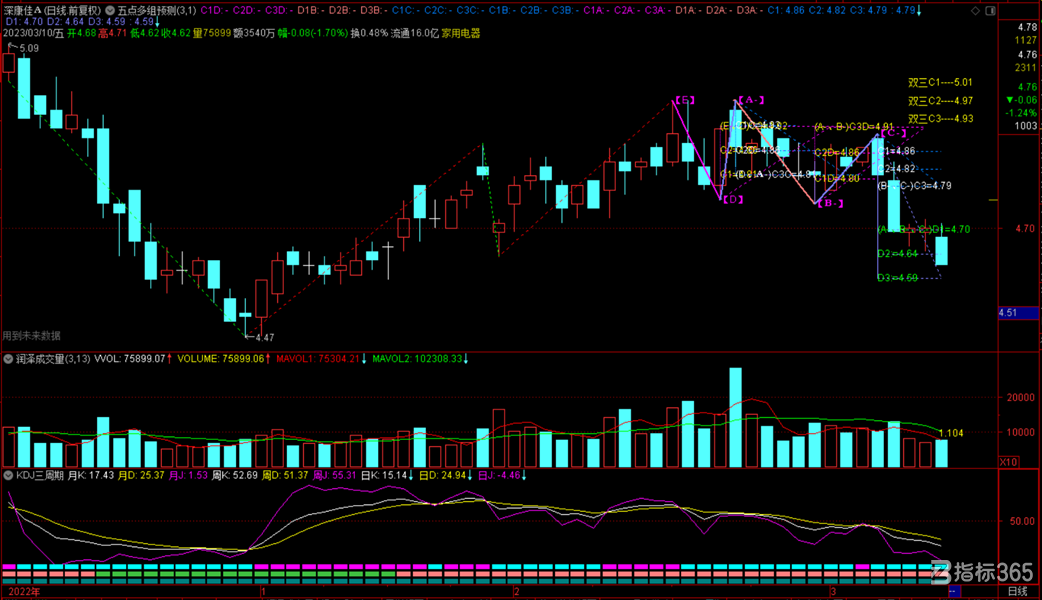Click the 换0.48% turnover value
The image size is (1042, 600).
pos(369,33)
